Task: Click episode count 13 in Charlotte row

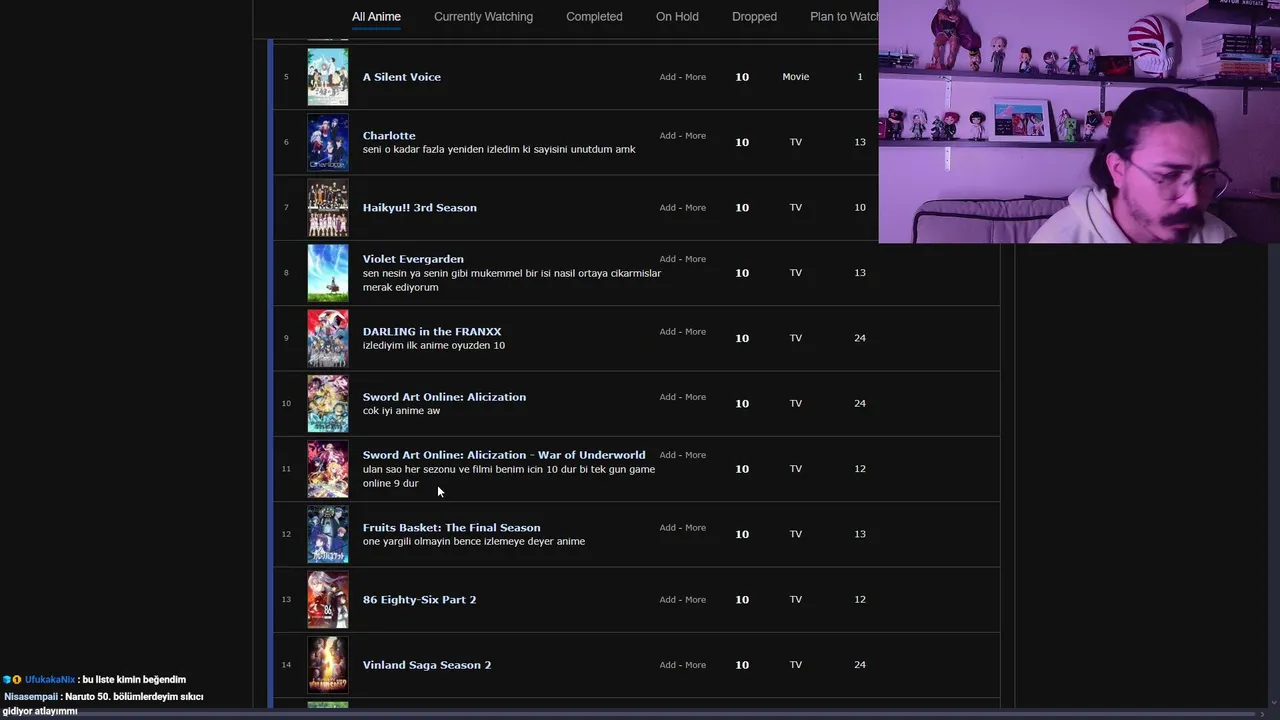Action: click(860, 142)
